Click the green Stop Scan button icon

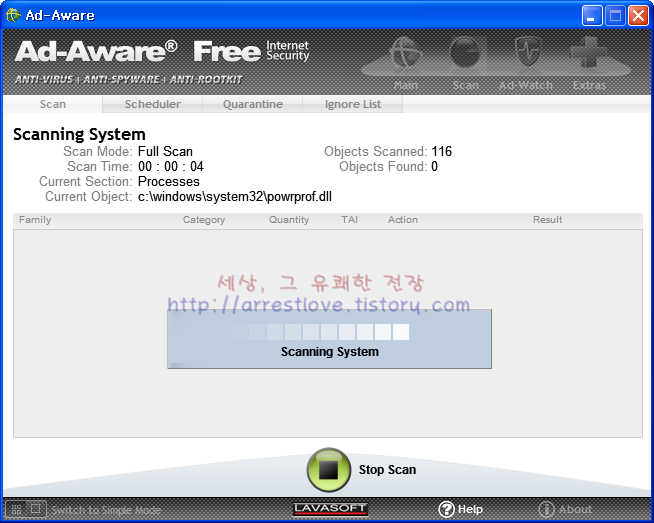pyautogui.click(x=329, y=470)
